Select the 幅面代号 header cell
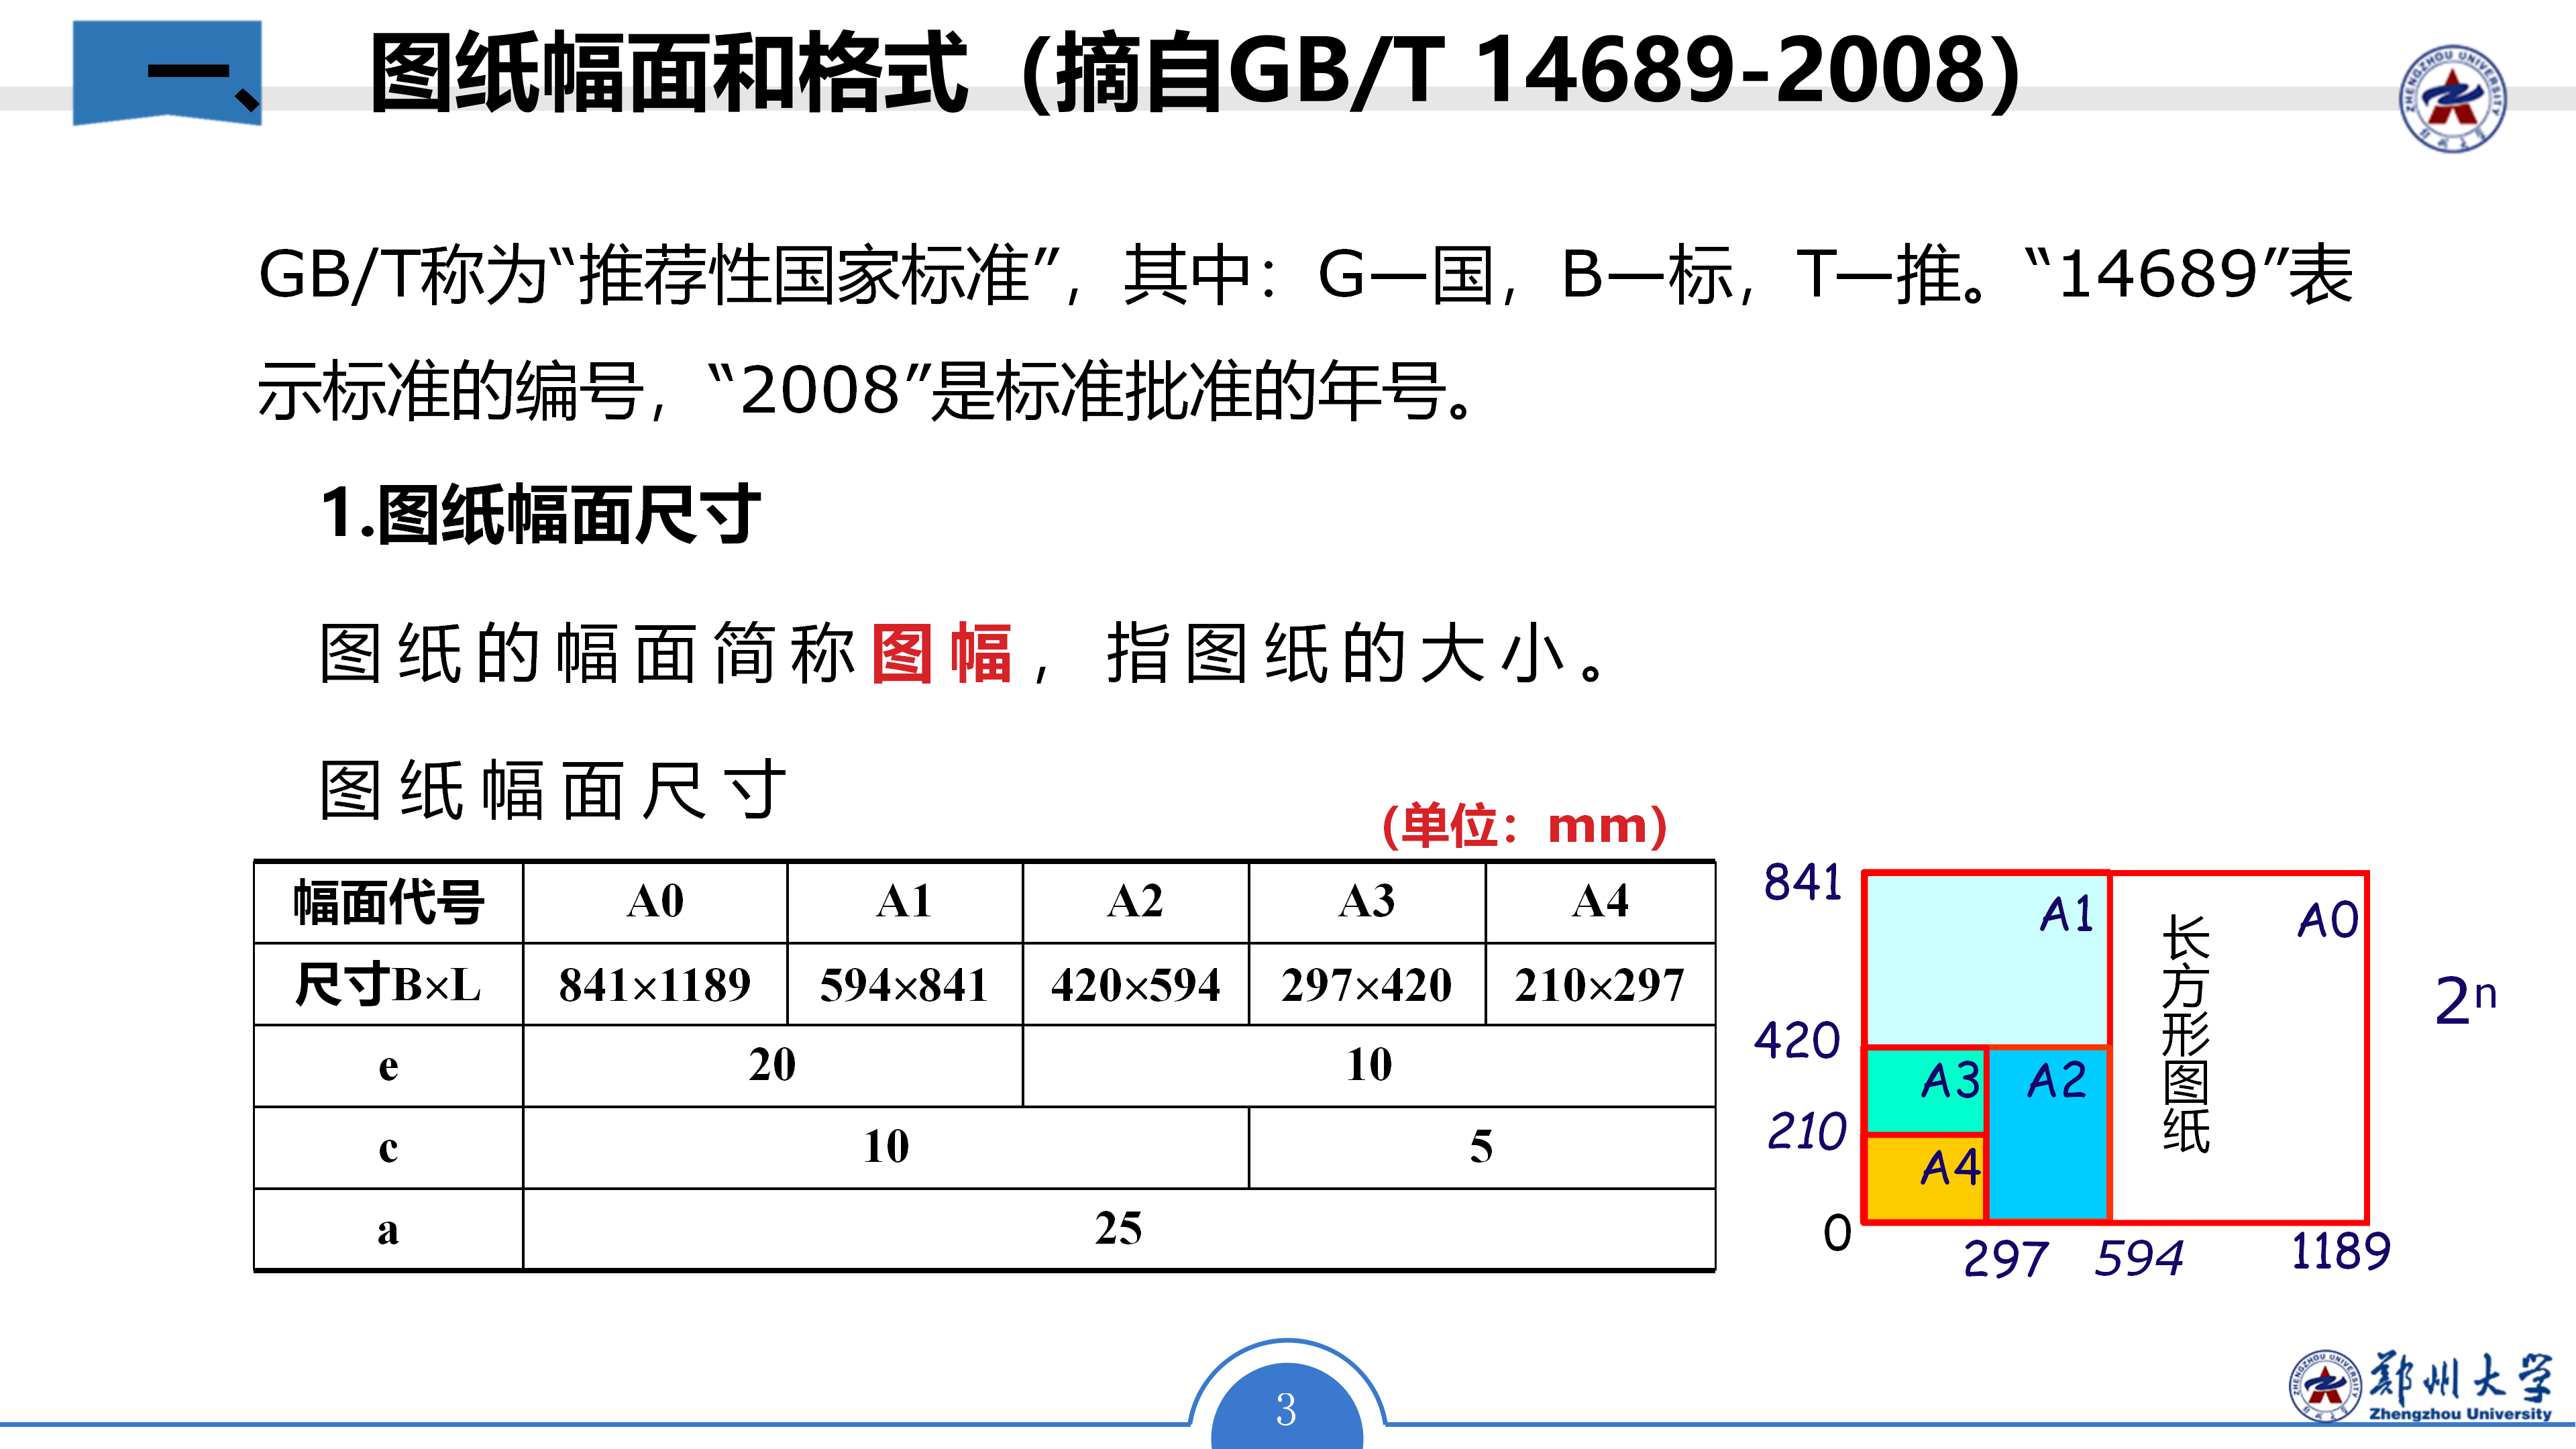Screen dimensions: 2576x1449 tap(388, 902)
